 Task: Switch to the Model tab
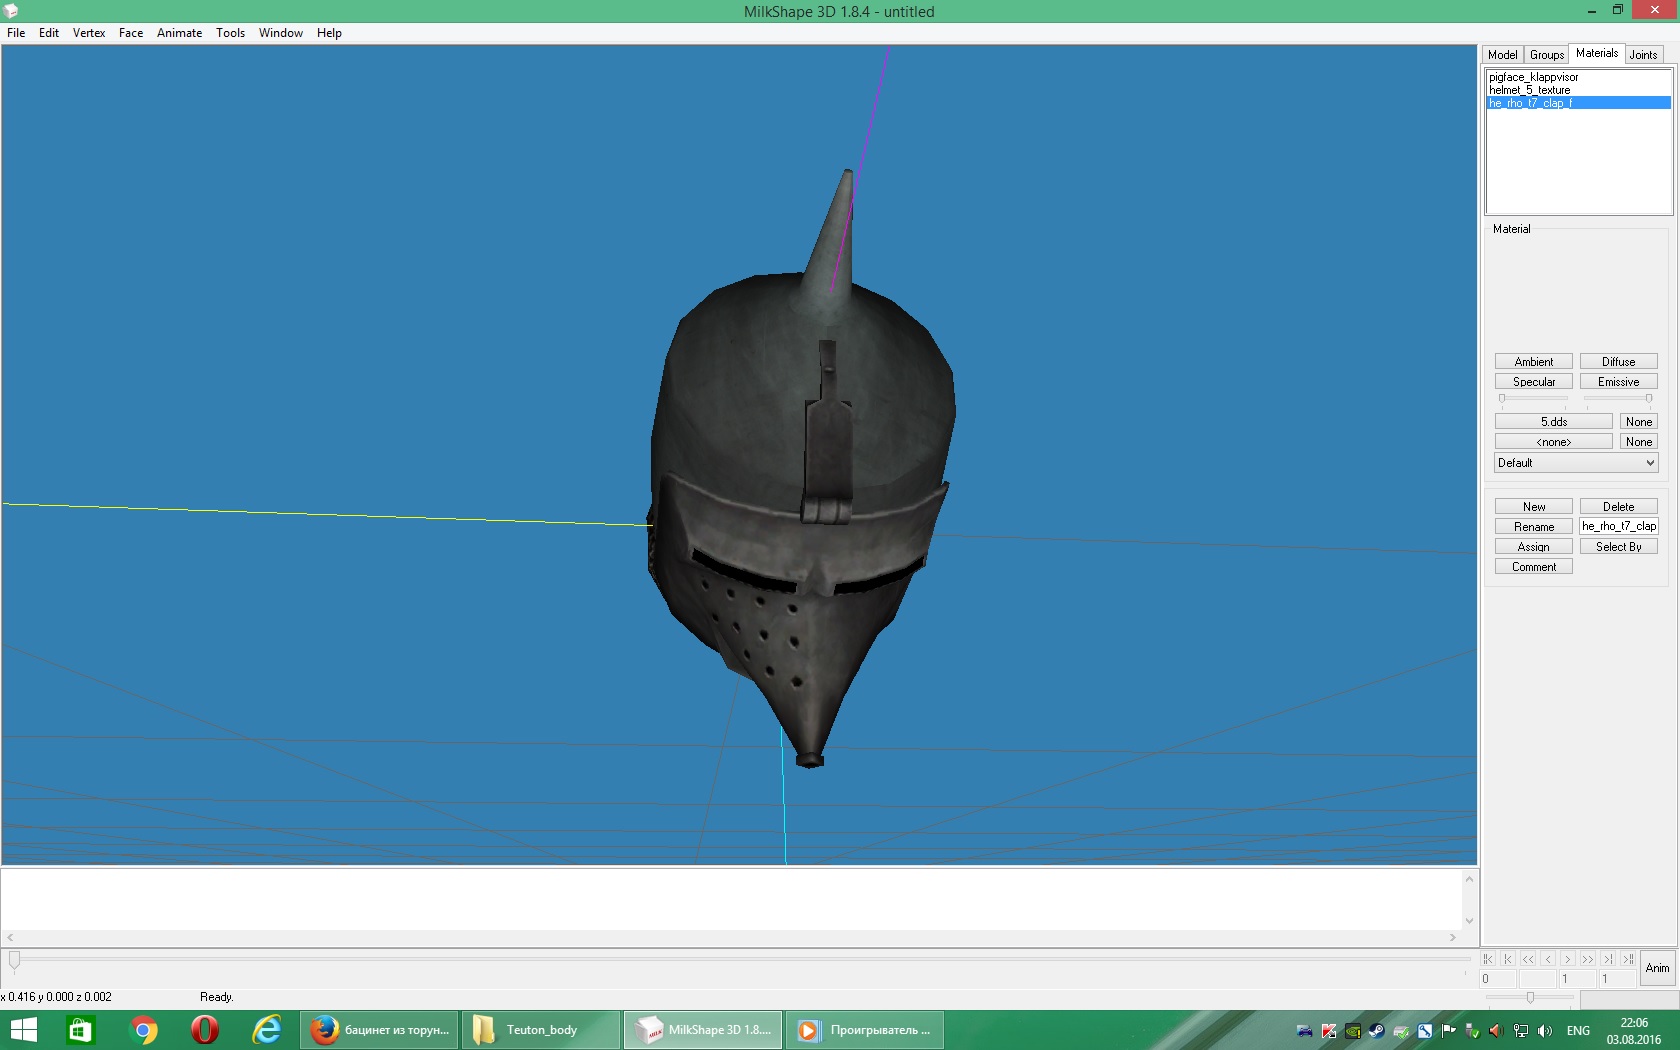(x=1502, y=55)
